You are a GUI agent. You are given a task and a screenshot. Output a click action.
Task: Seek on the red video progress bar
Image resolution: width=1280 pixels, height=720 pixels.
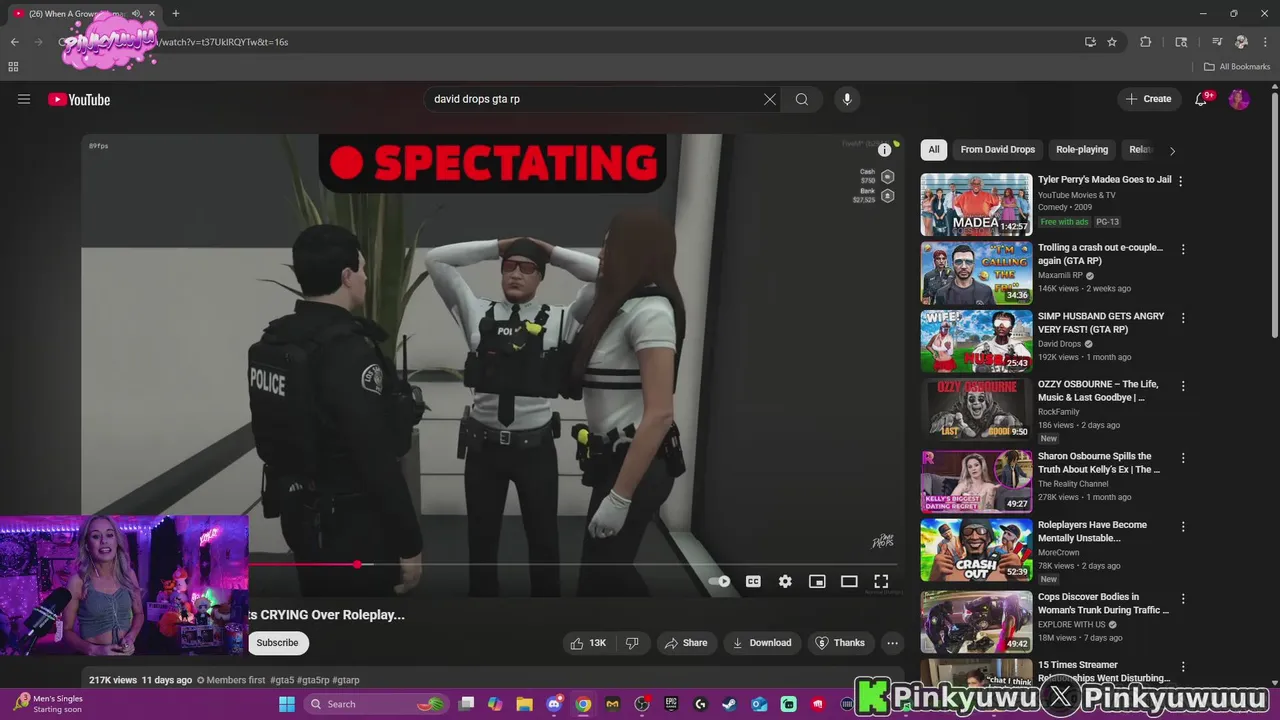(x=571, y=565)
